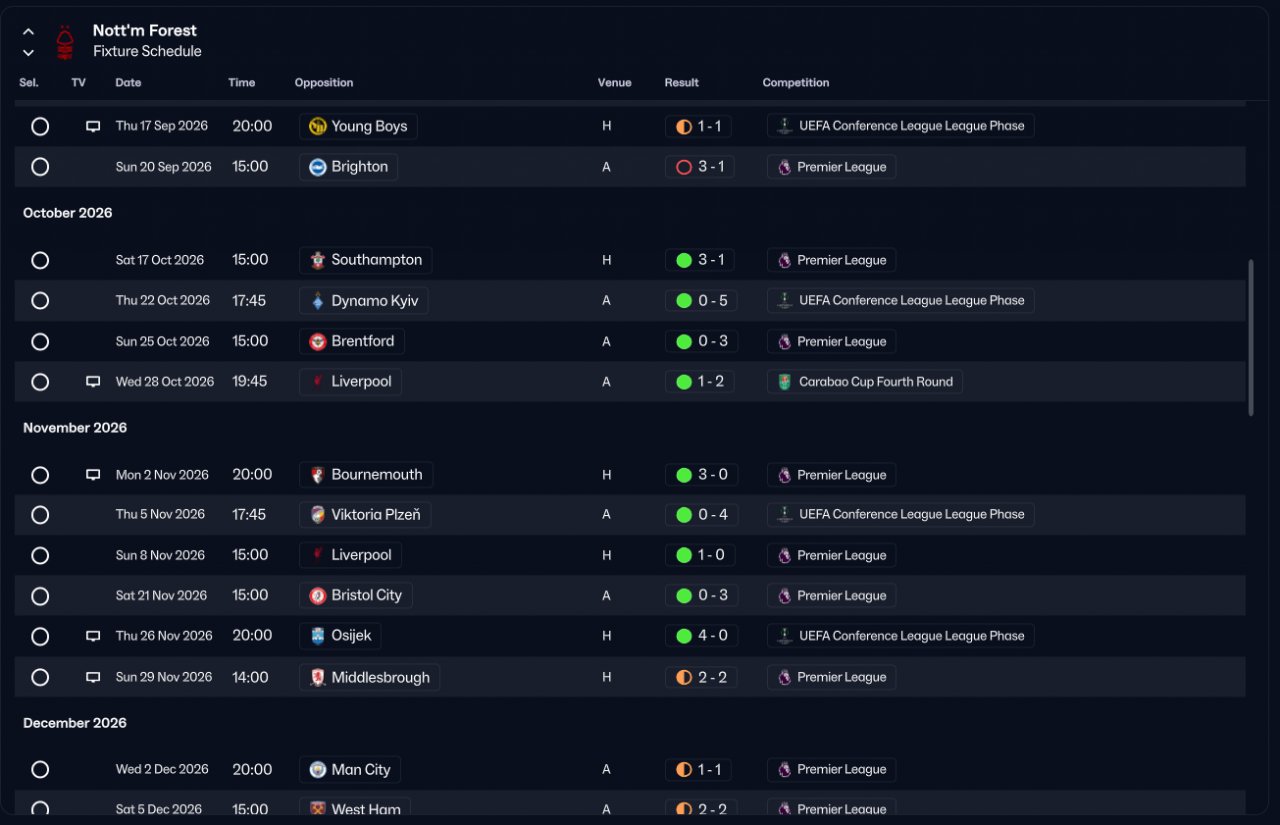Click the down chevron beside Fixture Schedule
The height and width of the screenshot is (825, 1280).
28,53
